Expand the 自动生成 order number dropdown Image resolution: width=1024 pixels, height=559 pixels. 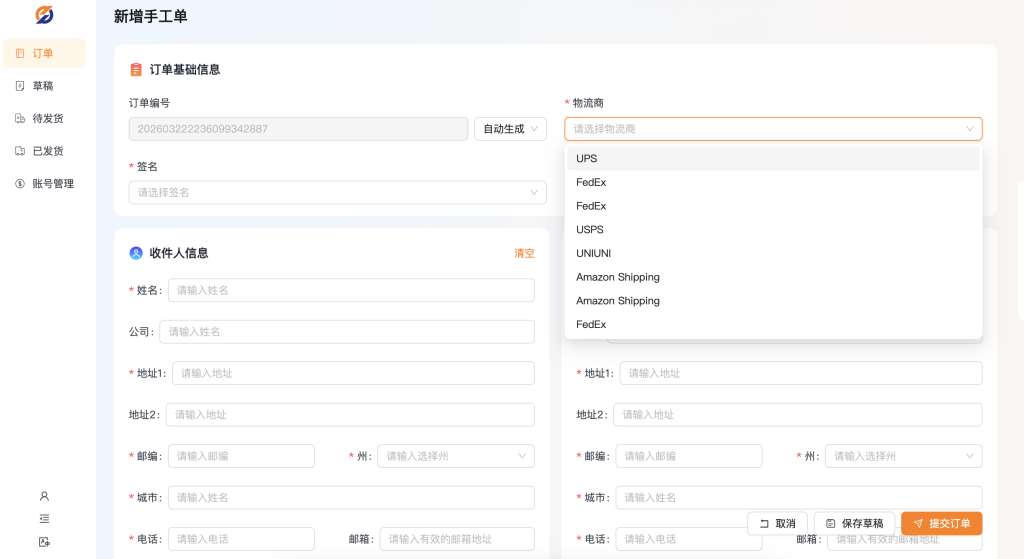click(510, 129)
